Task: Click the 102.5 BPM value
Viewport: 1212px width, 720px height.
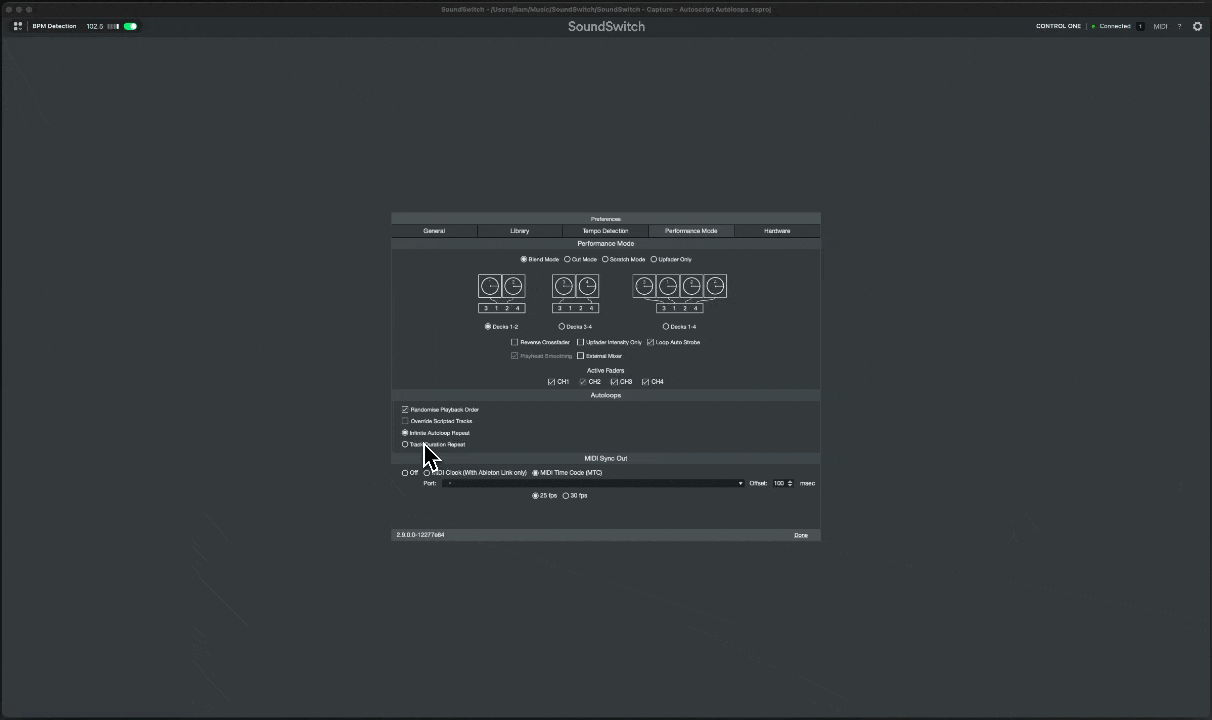Action: pyautogui.click(x=94, y=26)
